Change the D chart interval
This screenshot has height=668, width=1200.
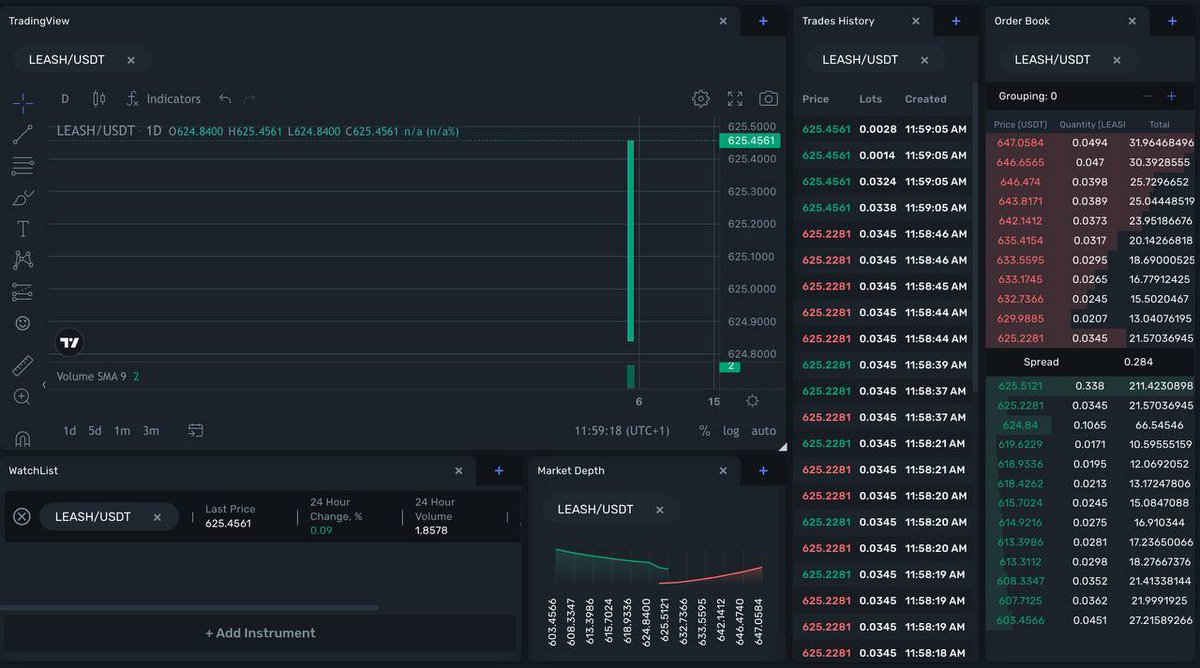65,99
